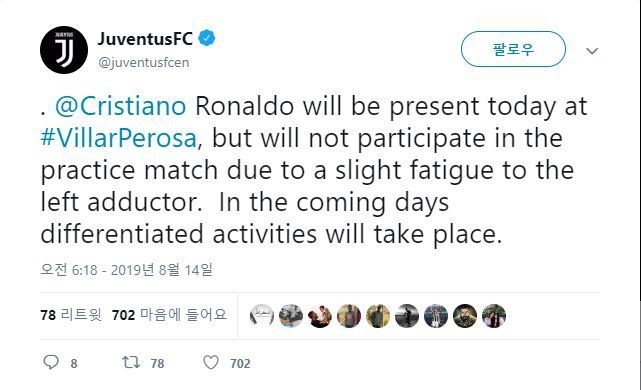Click the first liker avatar thumbnail
The height and width of the screenshot is (390, 641).
(x=262, y=316)
